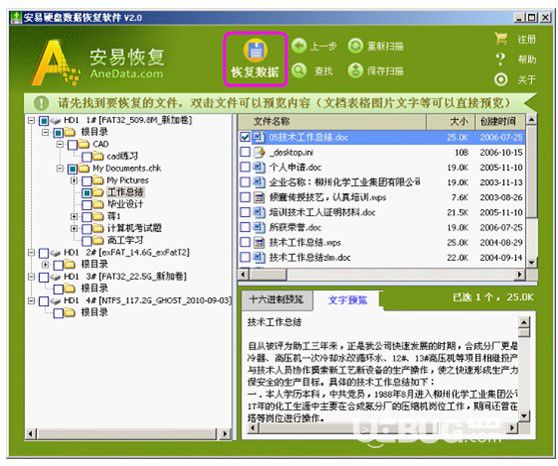Uncheck the 05技术工作总结.doc file checkbox
This screenshot has height=466, width=558.
[x=245, y=137]
